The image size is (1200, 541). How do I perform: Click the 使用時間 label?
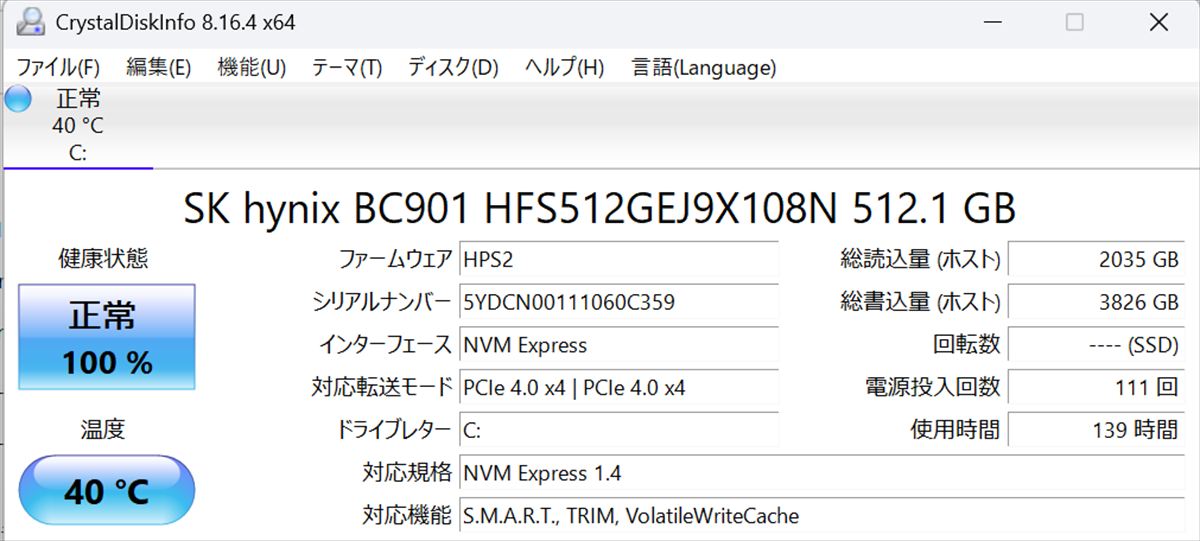click(955, 430)
